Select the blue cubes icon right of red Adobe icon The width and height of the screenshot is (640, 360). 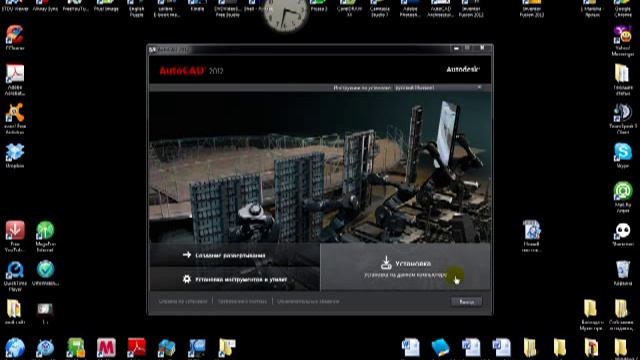[167, 348]
